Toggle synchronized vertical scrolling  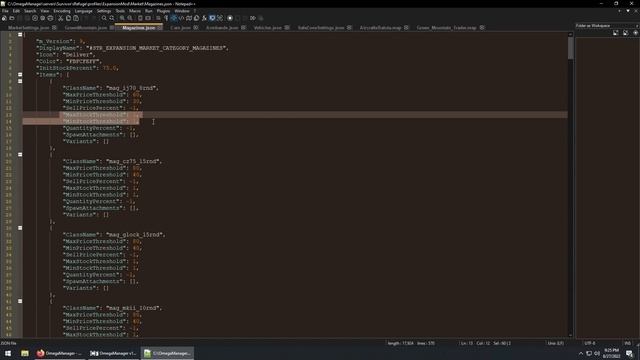click(140, 18)
